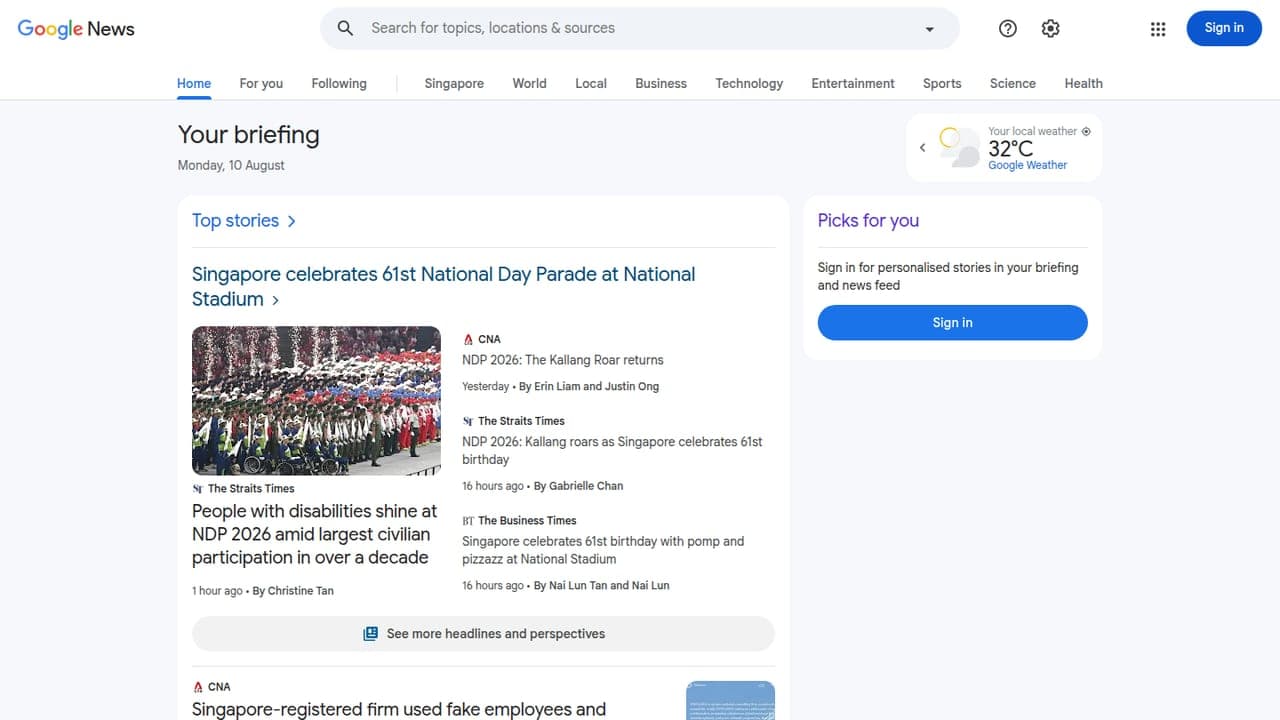Screen dimensions: 1280x720
Task: Click the Straits Times logo above the Kallang roars story
Action: point(468,422)
